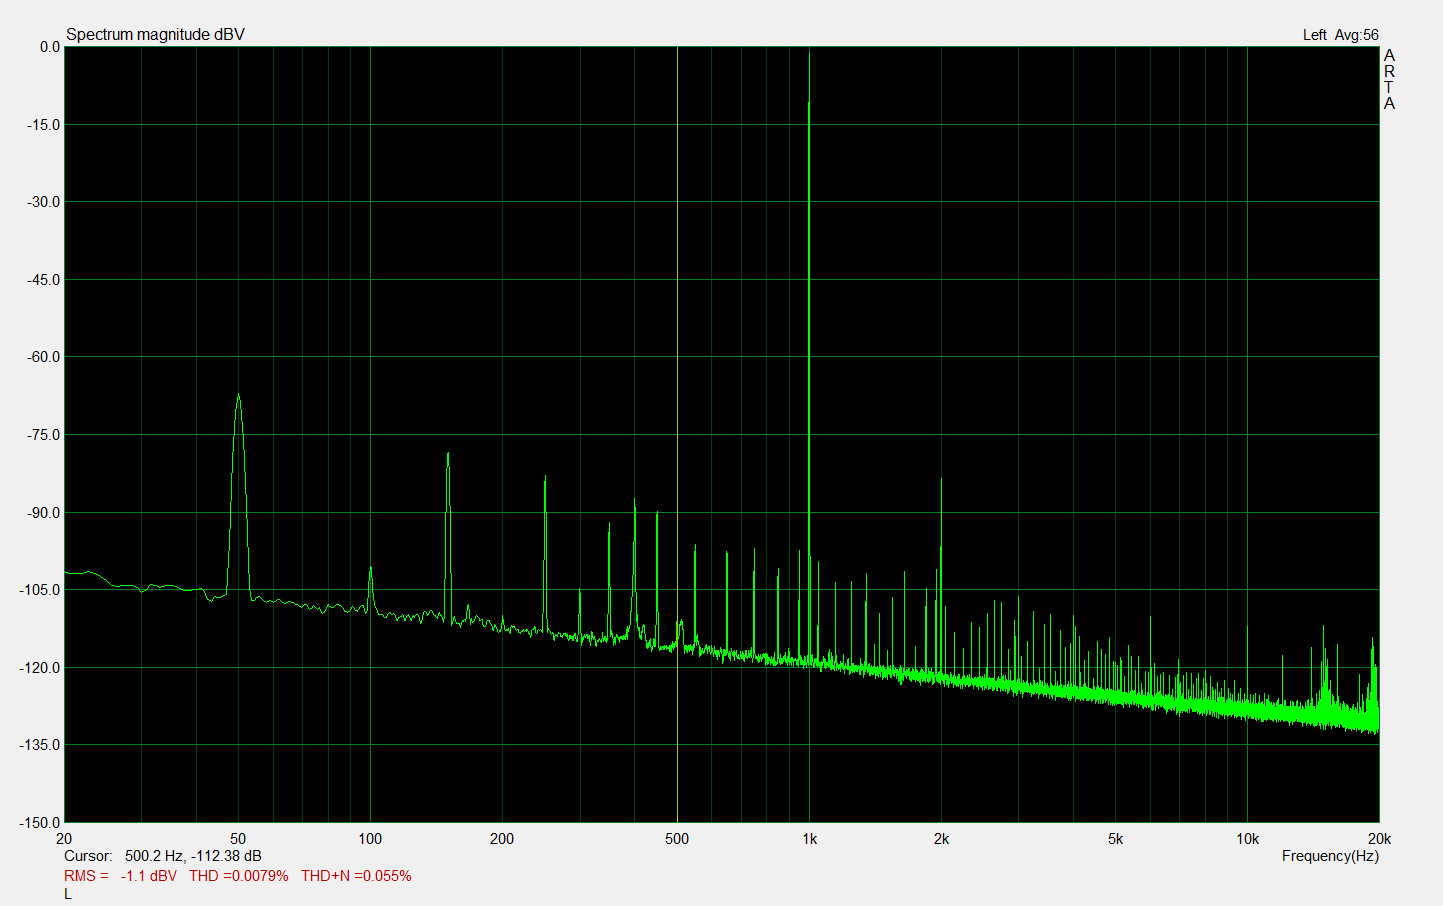Screen dimensions: 1443x906
Task: Click the "THD =0.0079%" readout
Action: [238, 876]
